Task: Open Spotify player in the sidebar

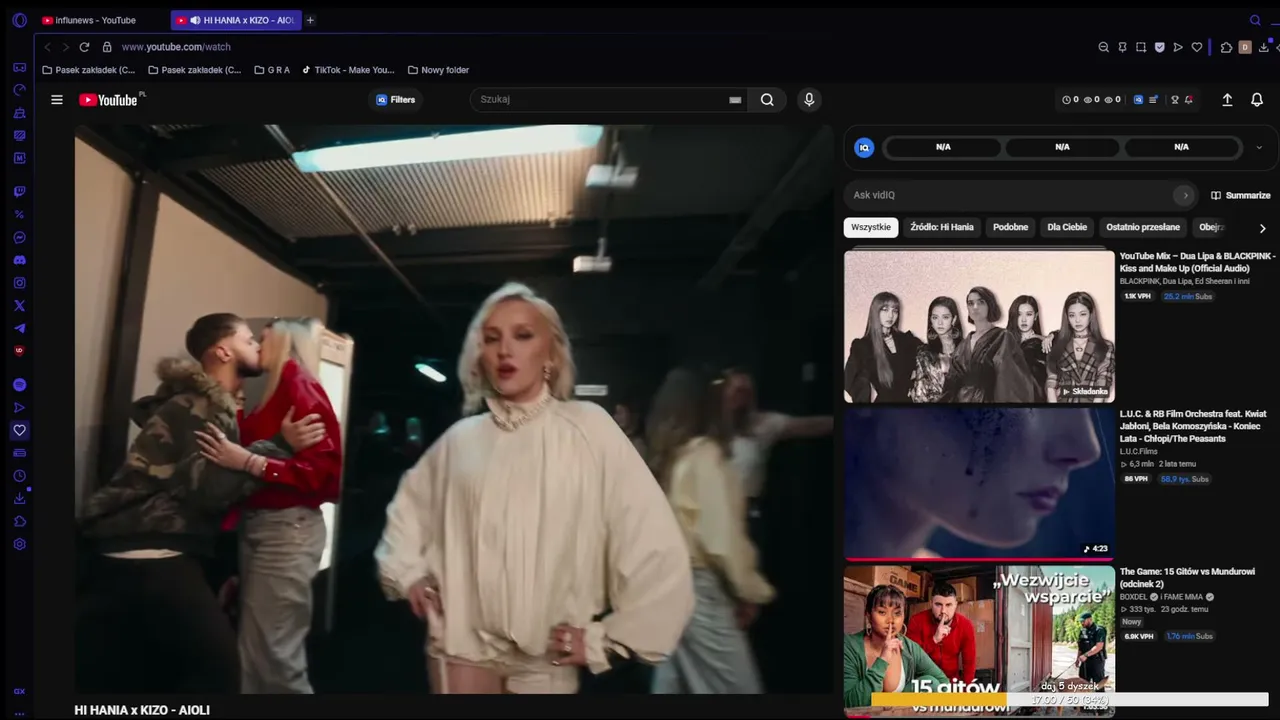Action: coord(19,385)
